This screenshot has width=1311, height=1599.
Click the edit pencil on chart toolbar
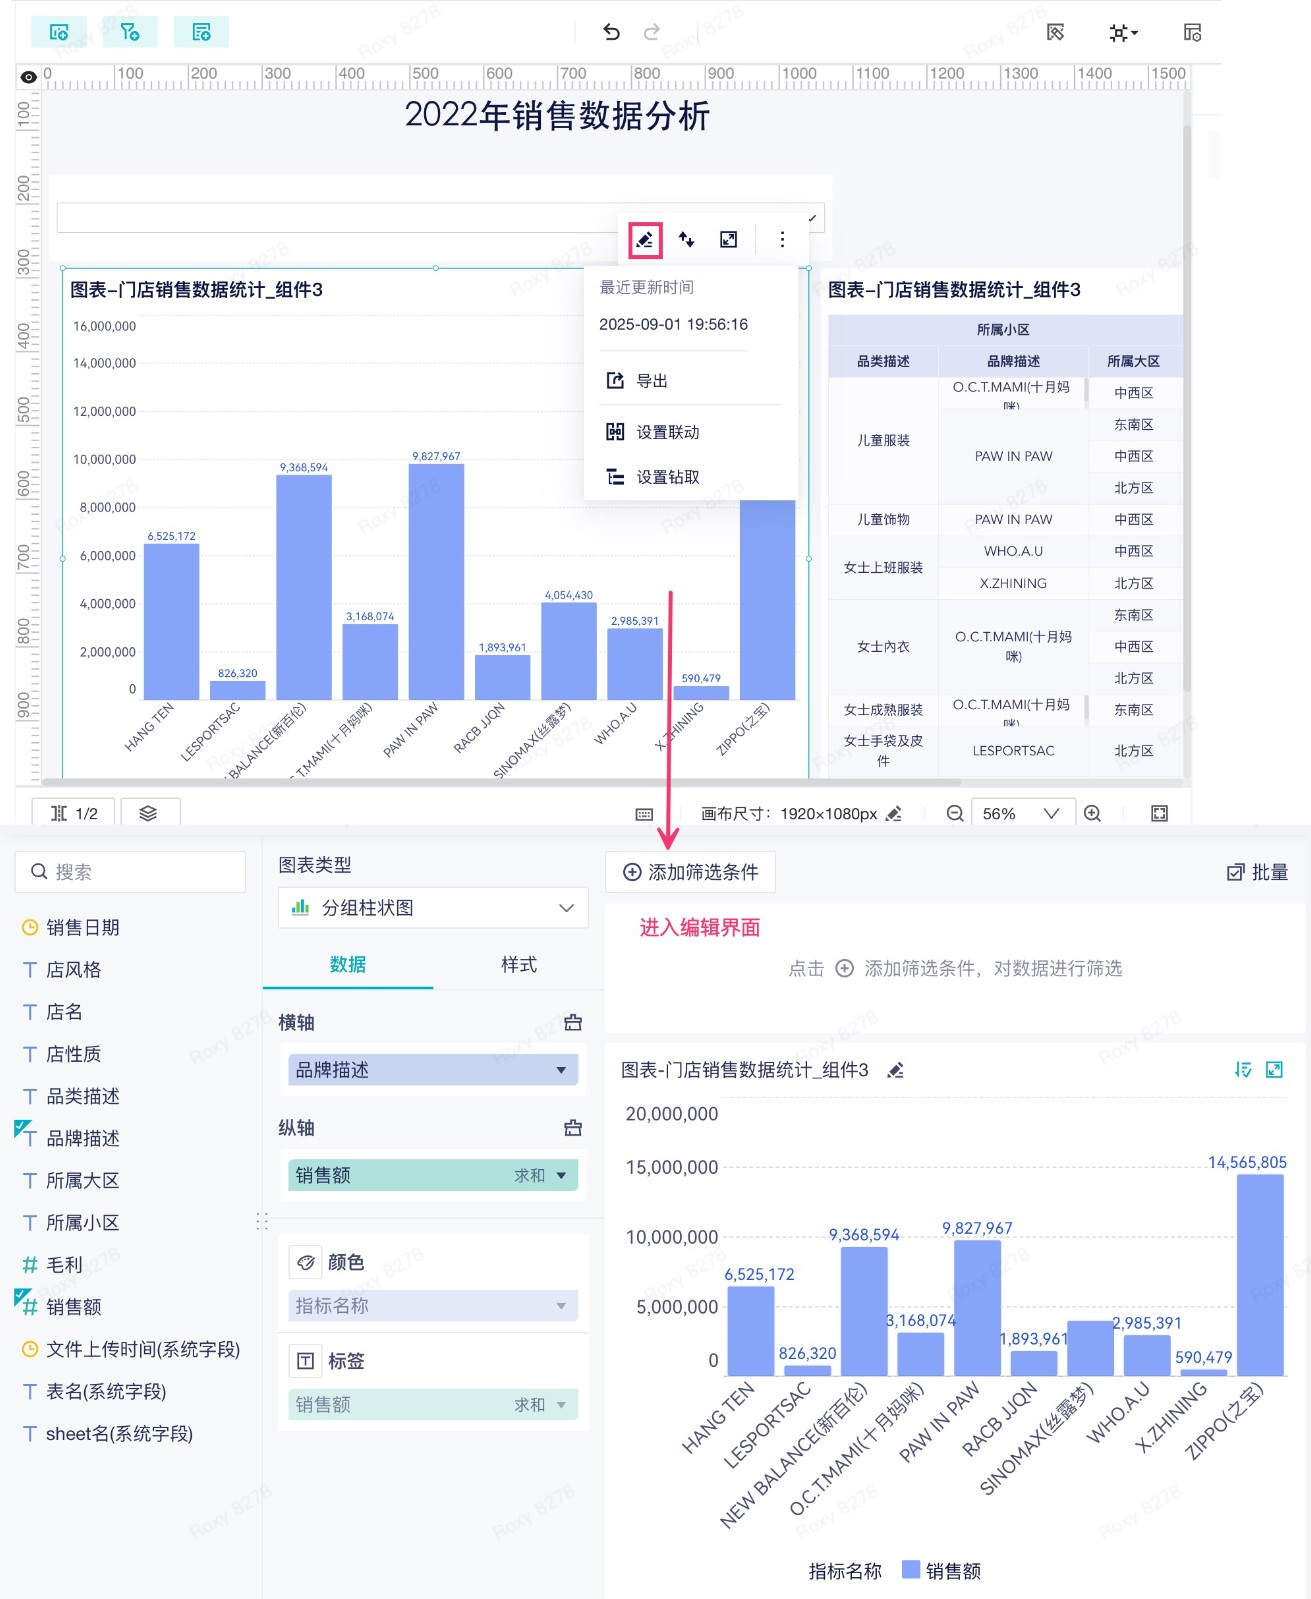coord(645,239)
